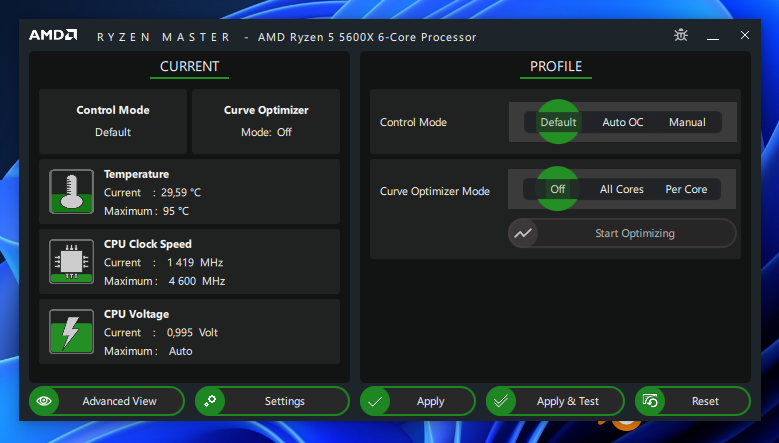Click the Temperature heading
Screen dimensions: 779x443
click(136, 174)
